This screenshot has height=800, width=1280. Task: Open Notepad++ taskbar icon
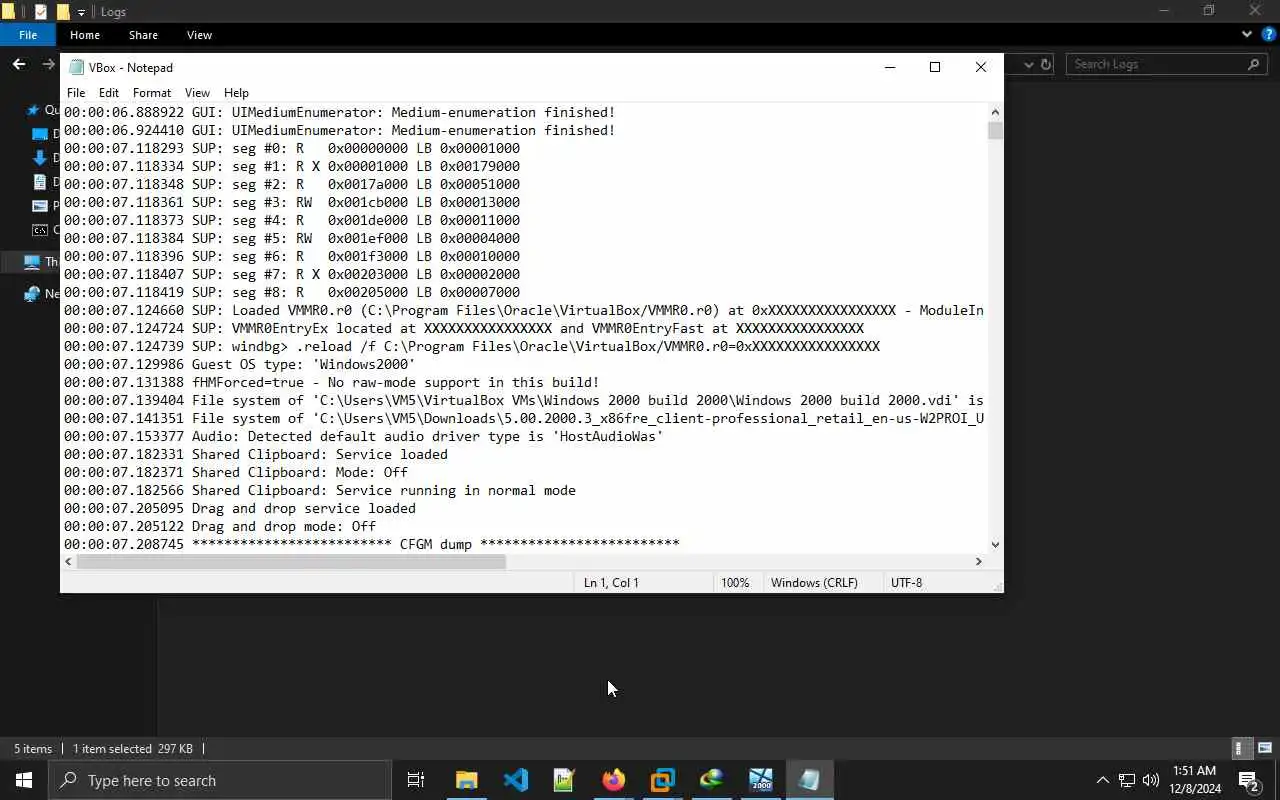click(565, 780)
